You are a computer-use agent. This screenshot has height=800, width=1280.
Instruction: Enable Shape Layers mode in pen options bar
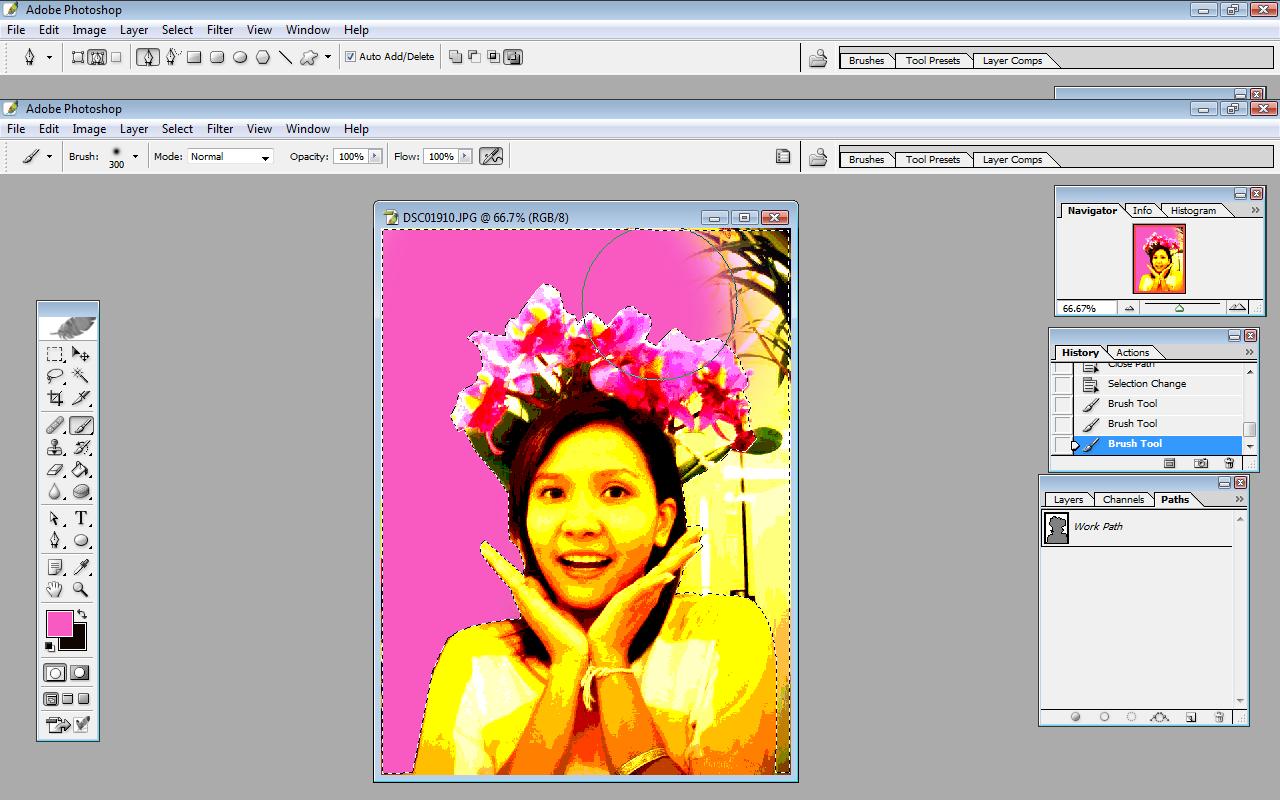coord(78,57)
